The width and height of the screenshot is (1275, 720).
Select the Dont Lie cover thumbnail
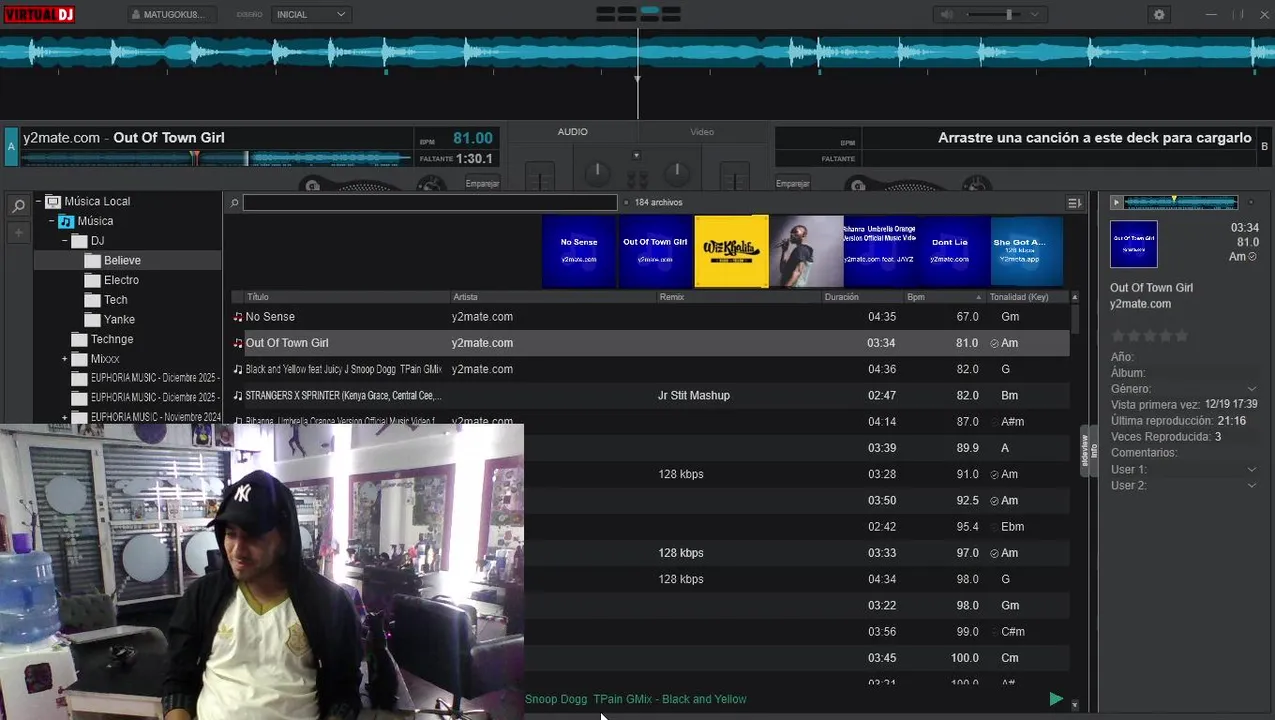[x=949, y=251]
